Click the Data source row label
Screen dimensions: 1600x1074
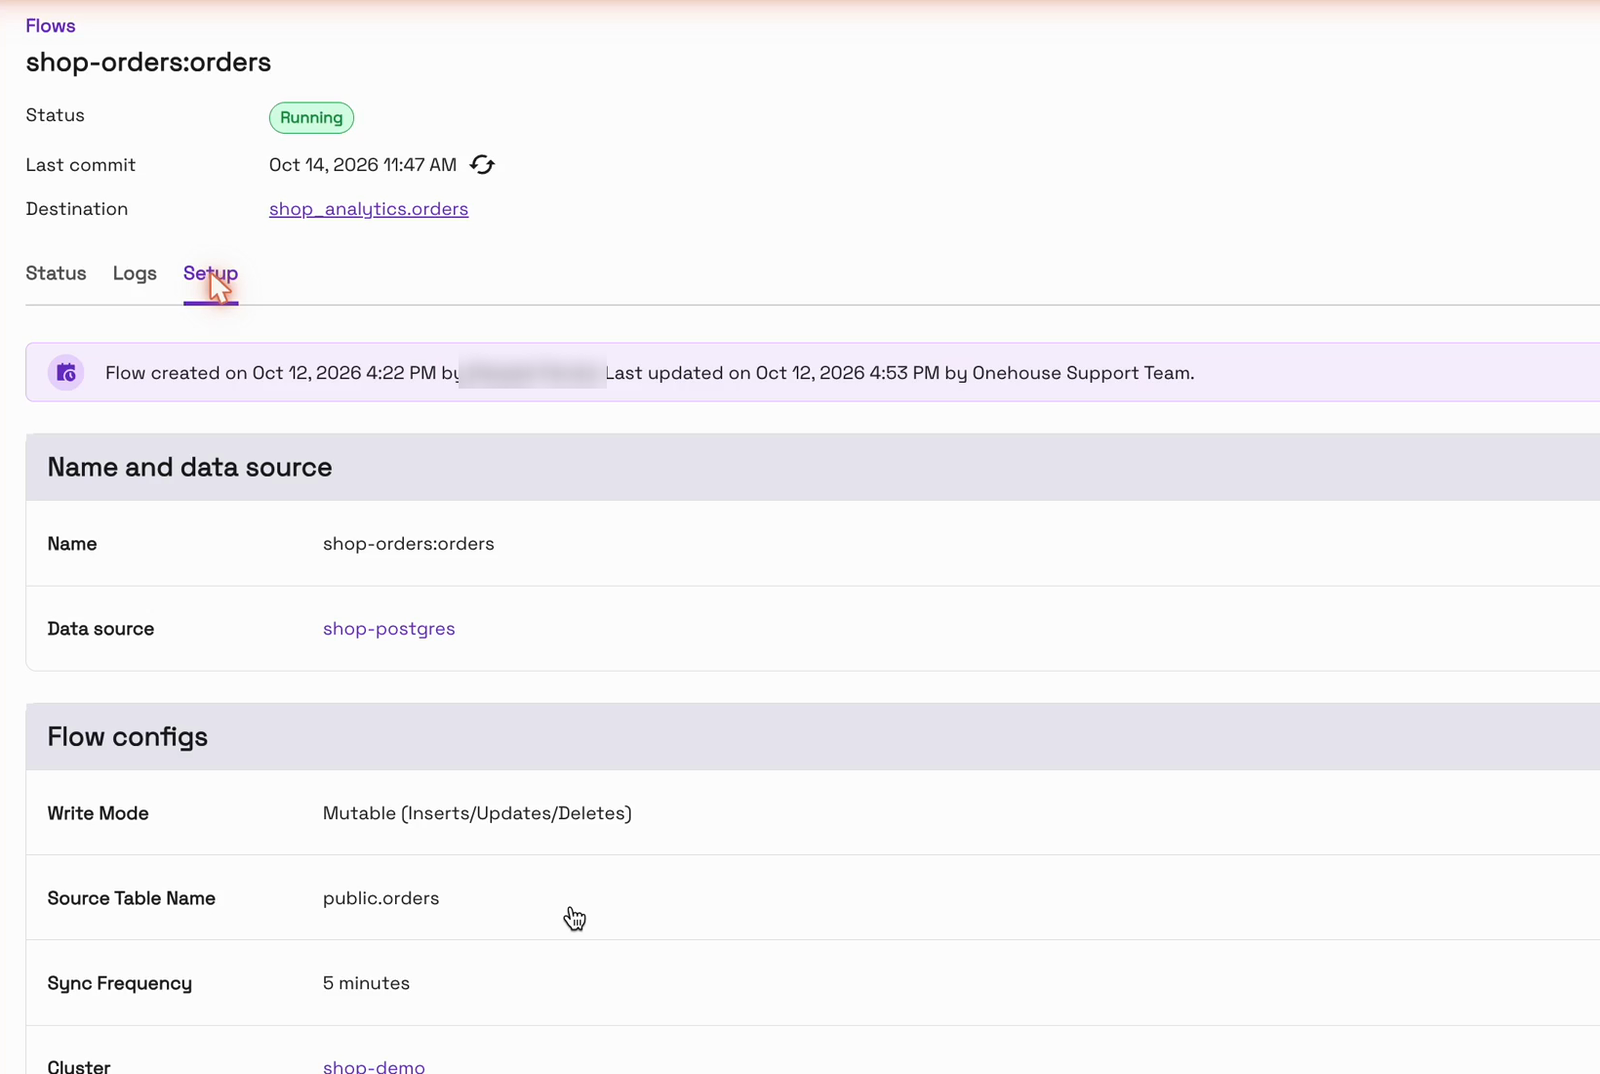(101, 629)
